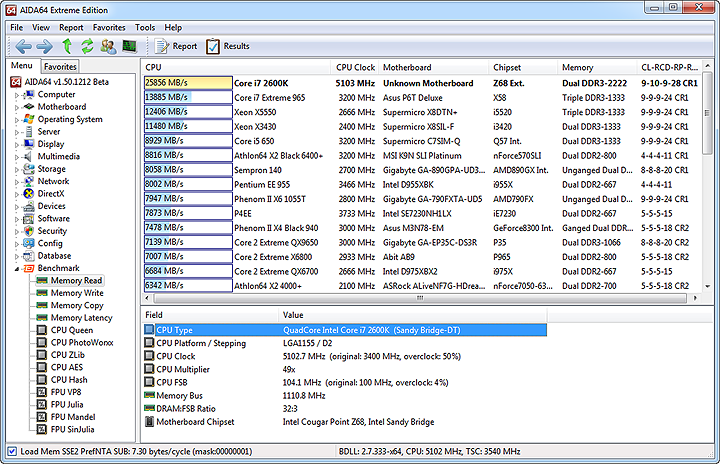The height and width of the screenshot is (464, 720).
Task: Expand the Storage tree node
Action: point(17,170)
